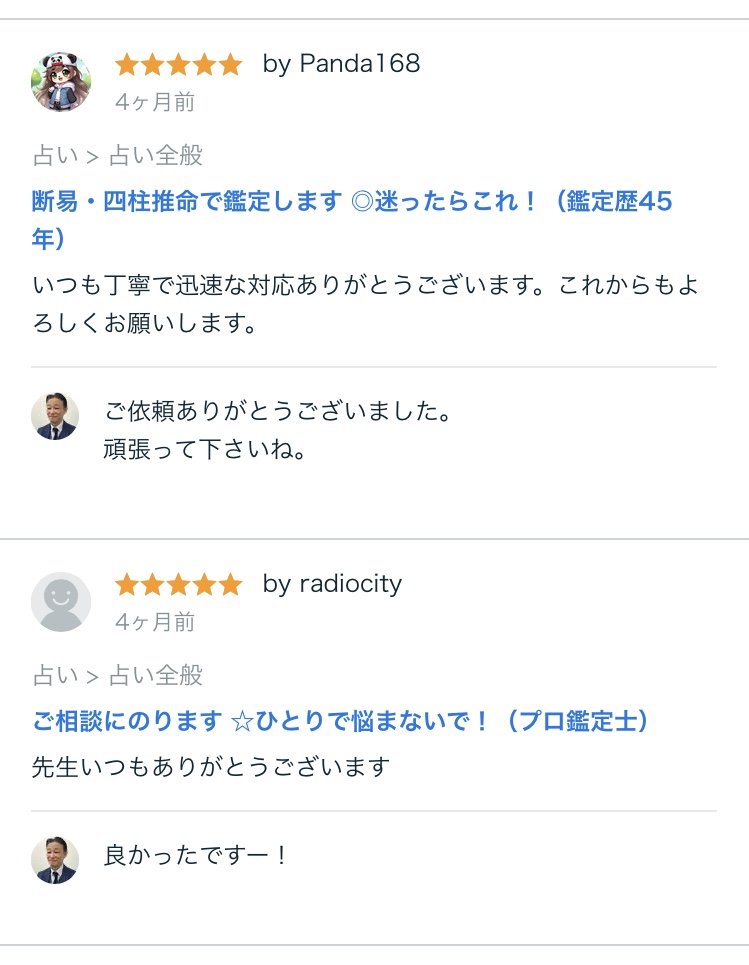The width and height of the screenshot is (749, 965).
Task: Click the 4ヶ月前 timestamp under radiocity
Action: 155,622
